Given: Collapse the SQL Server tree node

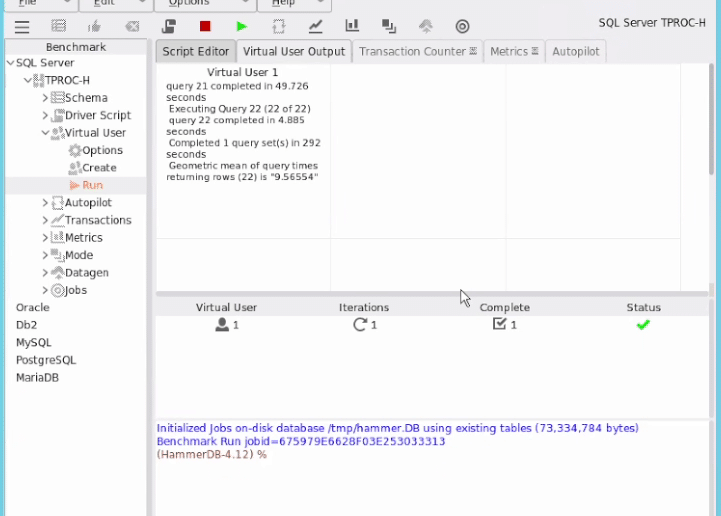Looking at the screenshot, I should 11,63.
